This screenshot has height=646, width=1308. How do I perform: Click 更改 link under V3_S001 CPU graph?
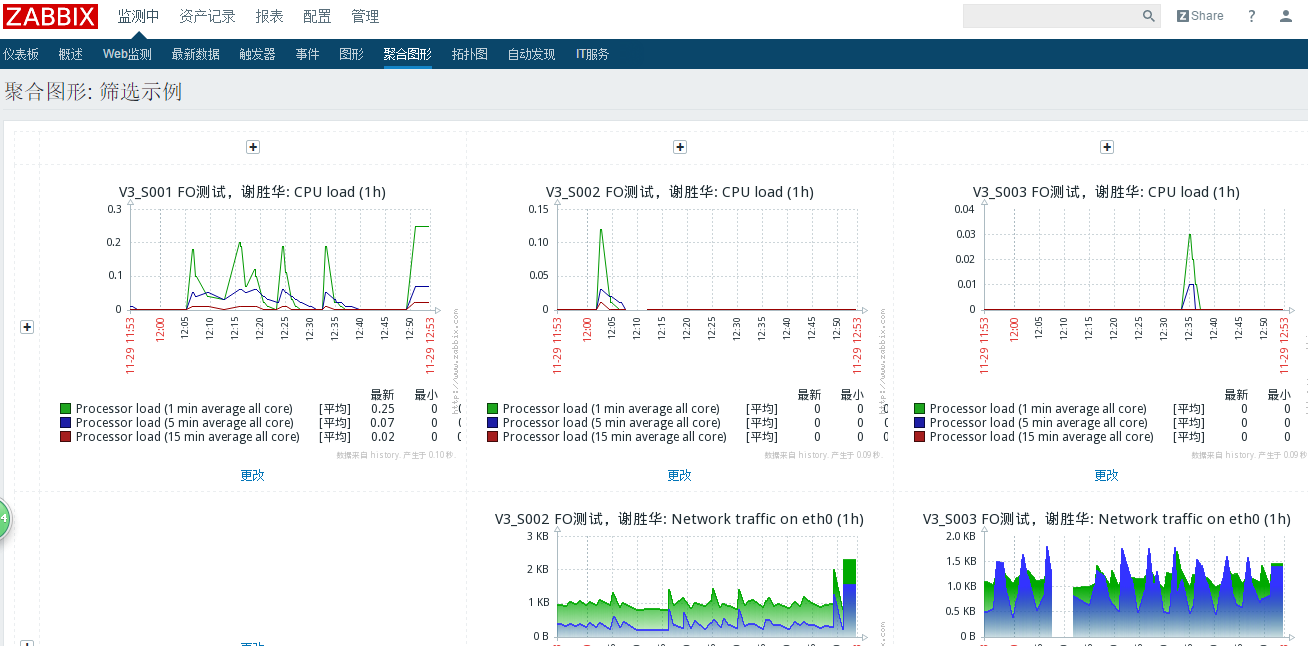click(253, 475)
